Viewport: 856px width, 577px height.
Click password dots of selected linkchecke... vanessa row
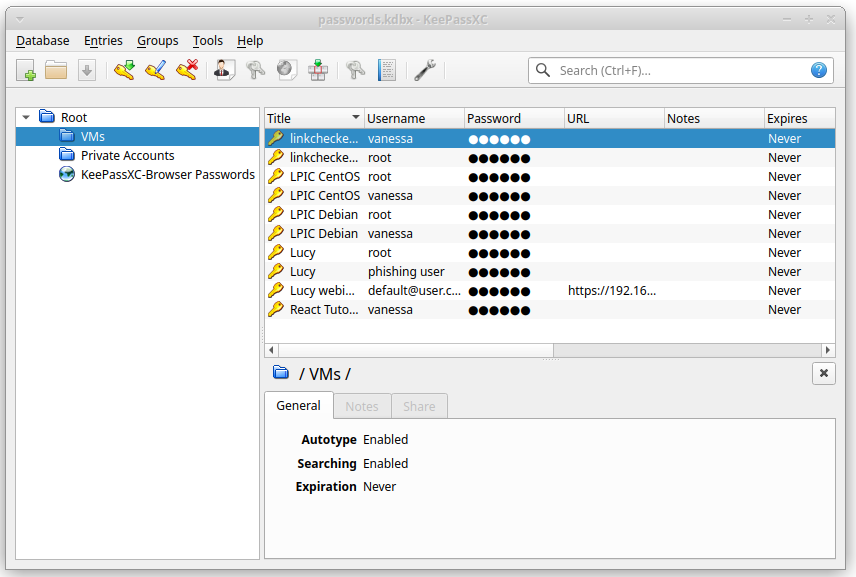[x=500, y=139]
